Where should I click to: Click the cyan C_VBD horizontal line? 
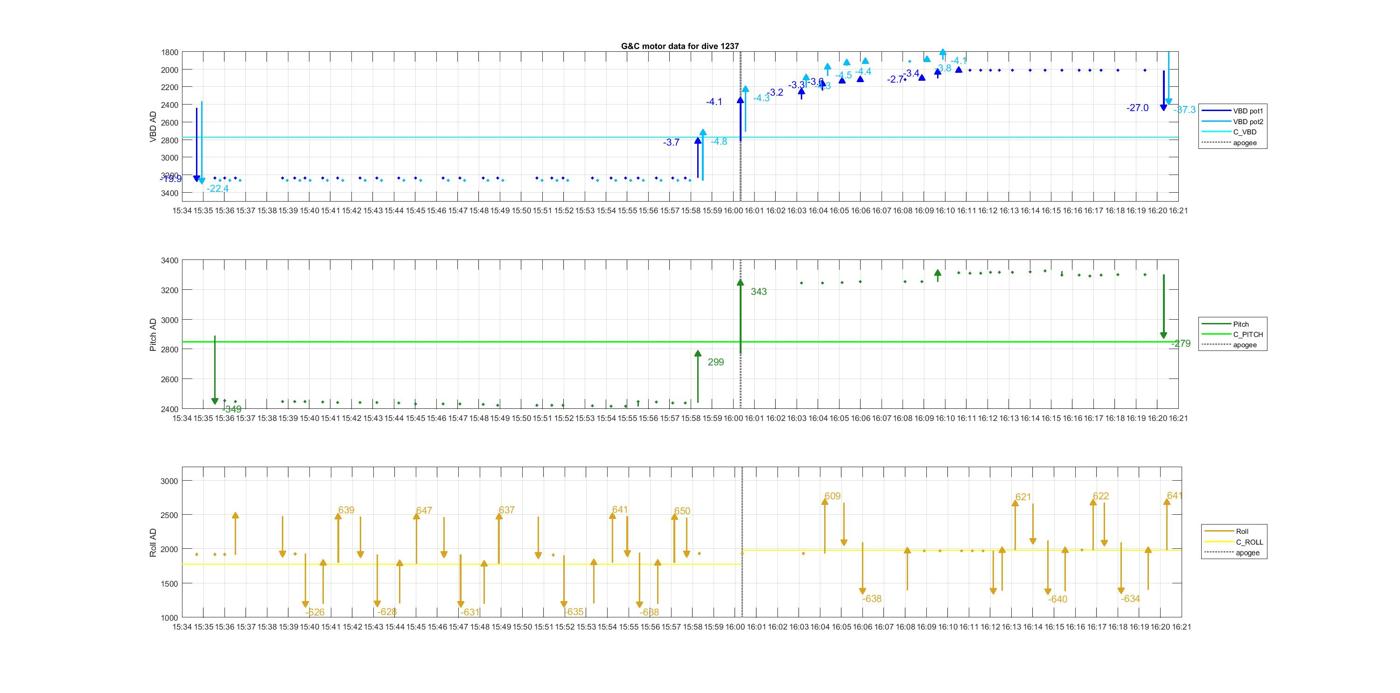680,138
